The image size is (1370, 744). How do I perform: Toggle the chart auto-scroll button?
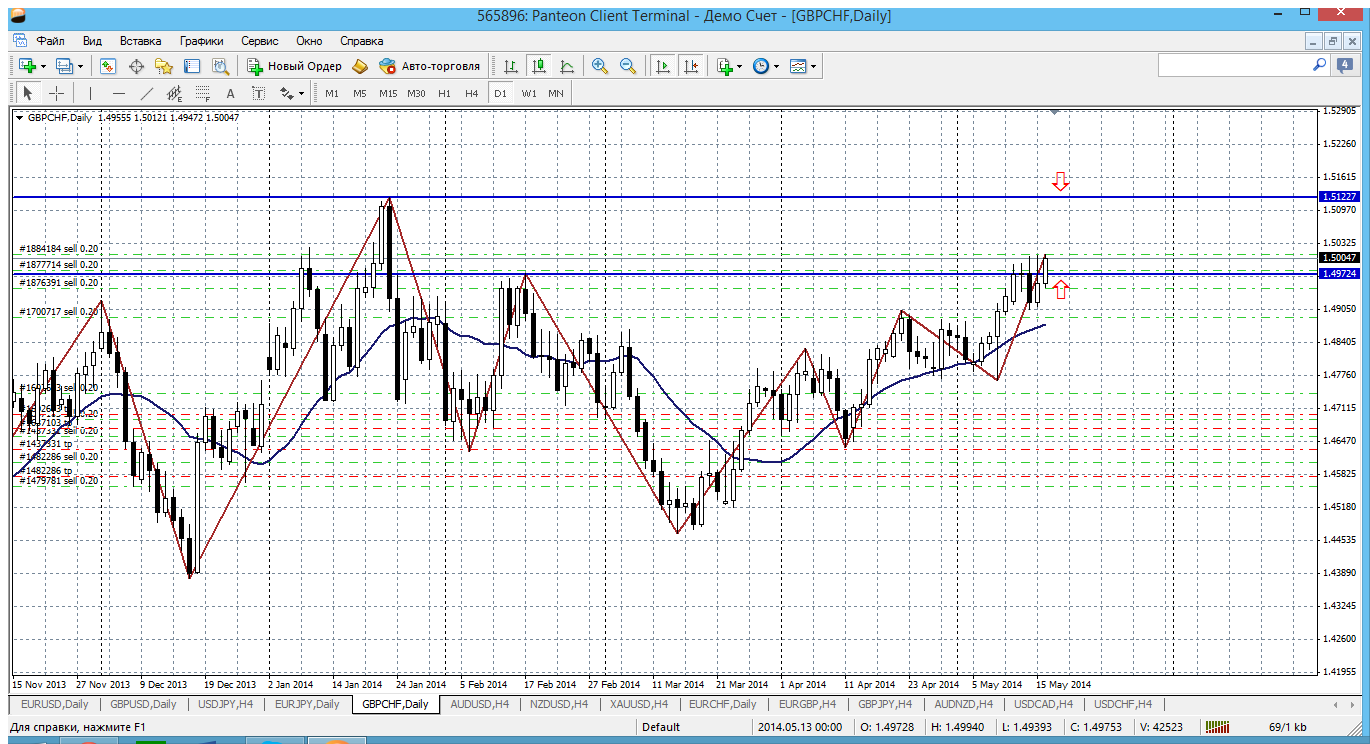point(662,66)
